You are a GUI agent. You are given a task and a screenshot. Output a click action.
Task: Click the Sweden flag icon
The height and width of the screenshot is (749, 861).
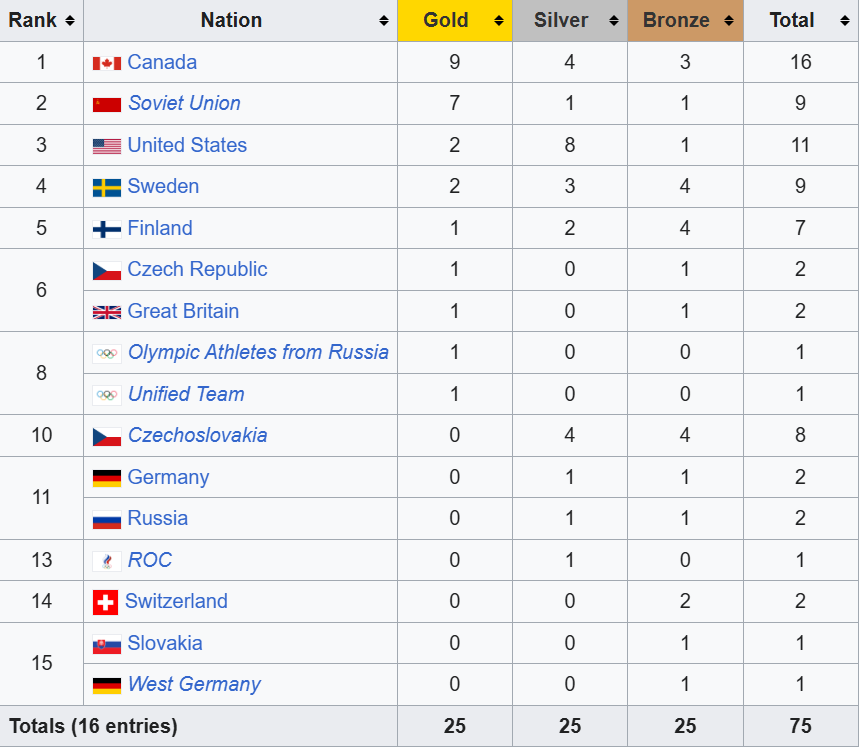(x=107, y=187)
